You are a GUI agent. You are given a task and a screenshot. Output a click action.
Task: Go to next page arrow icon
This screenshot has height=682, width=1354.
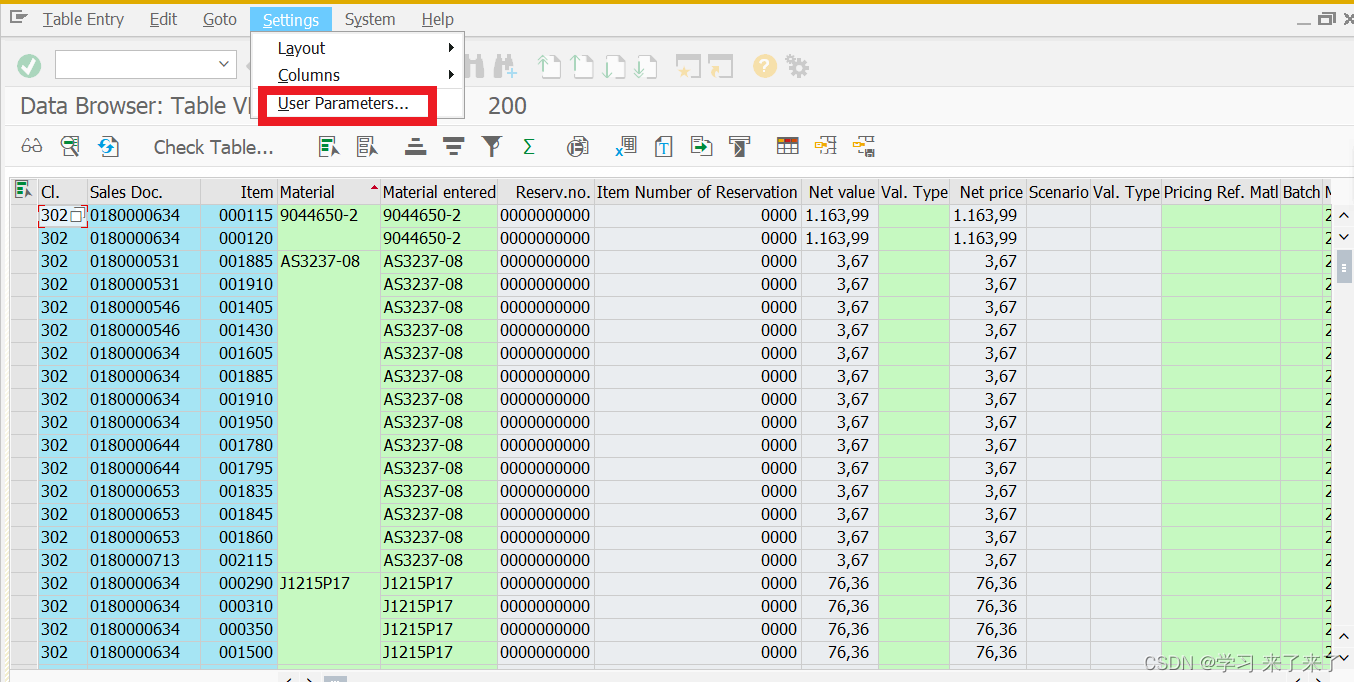point(613,66)
